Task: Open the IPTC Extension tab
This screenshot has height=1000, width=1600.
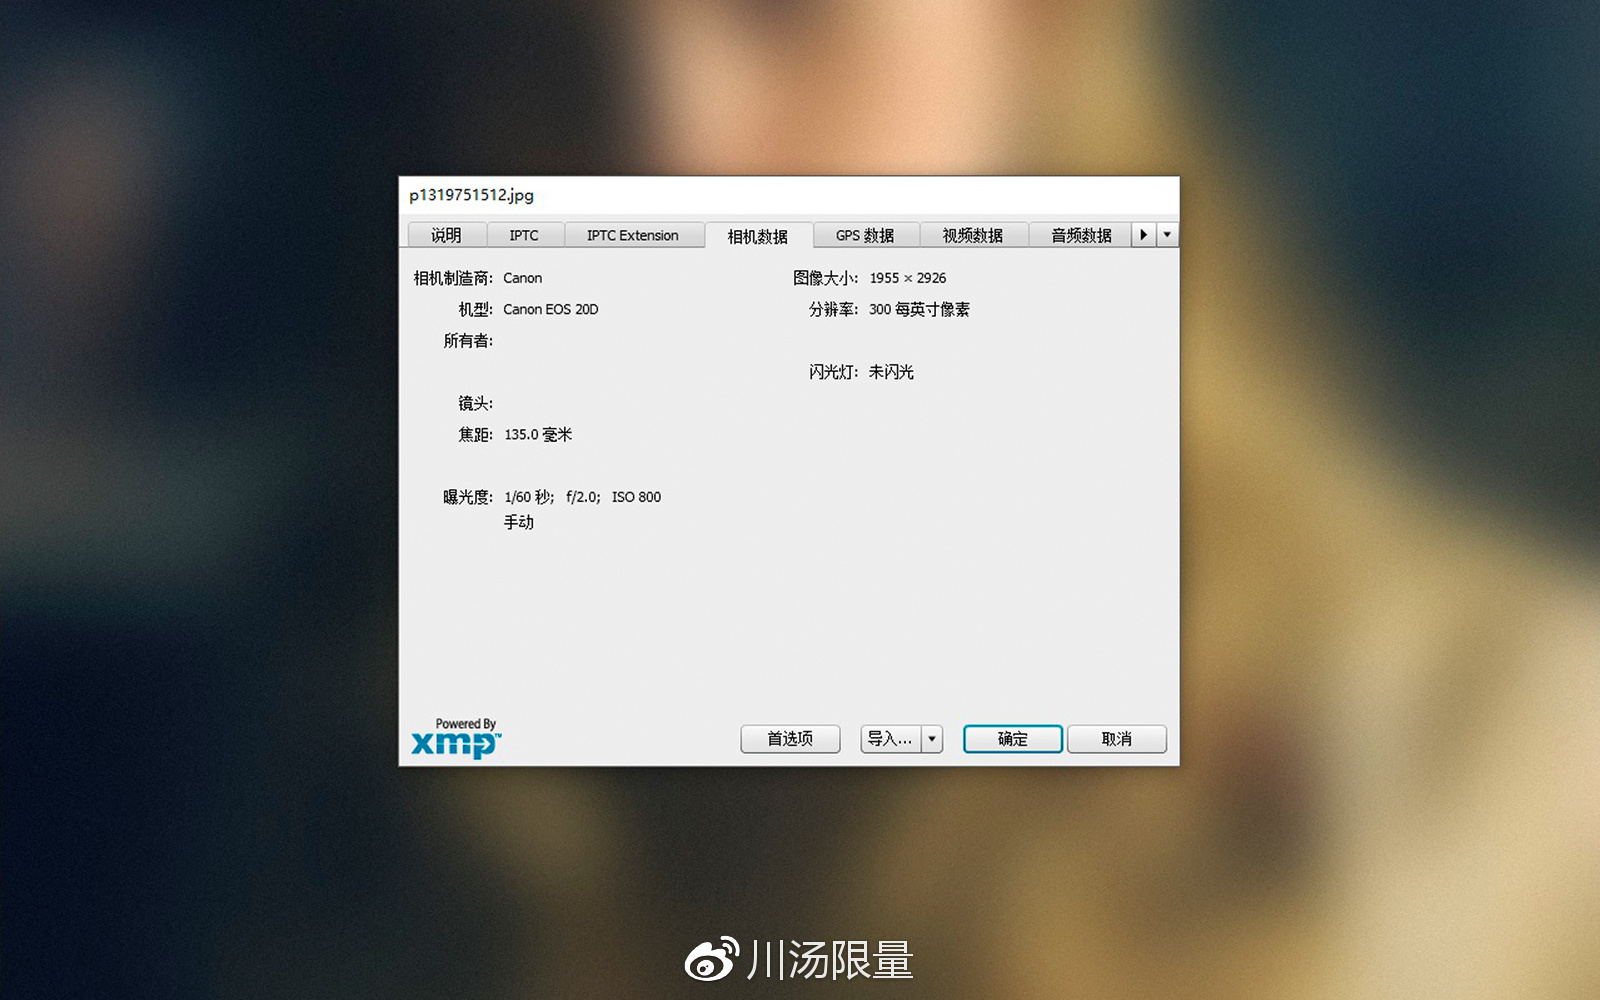Action: pyautogui.click(x=633, y=235)
